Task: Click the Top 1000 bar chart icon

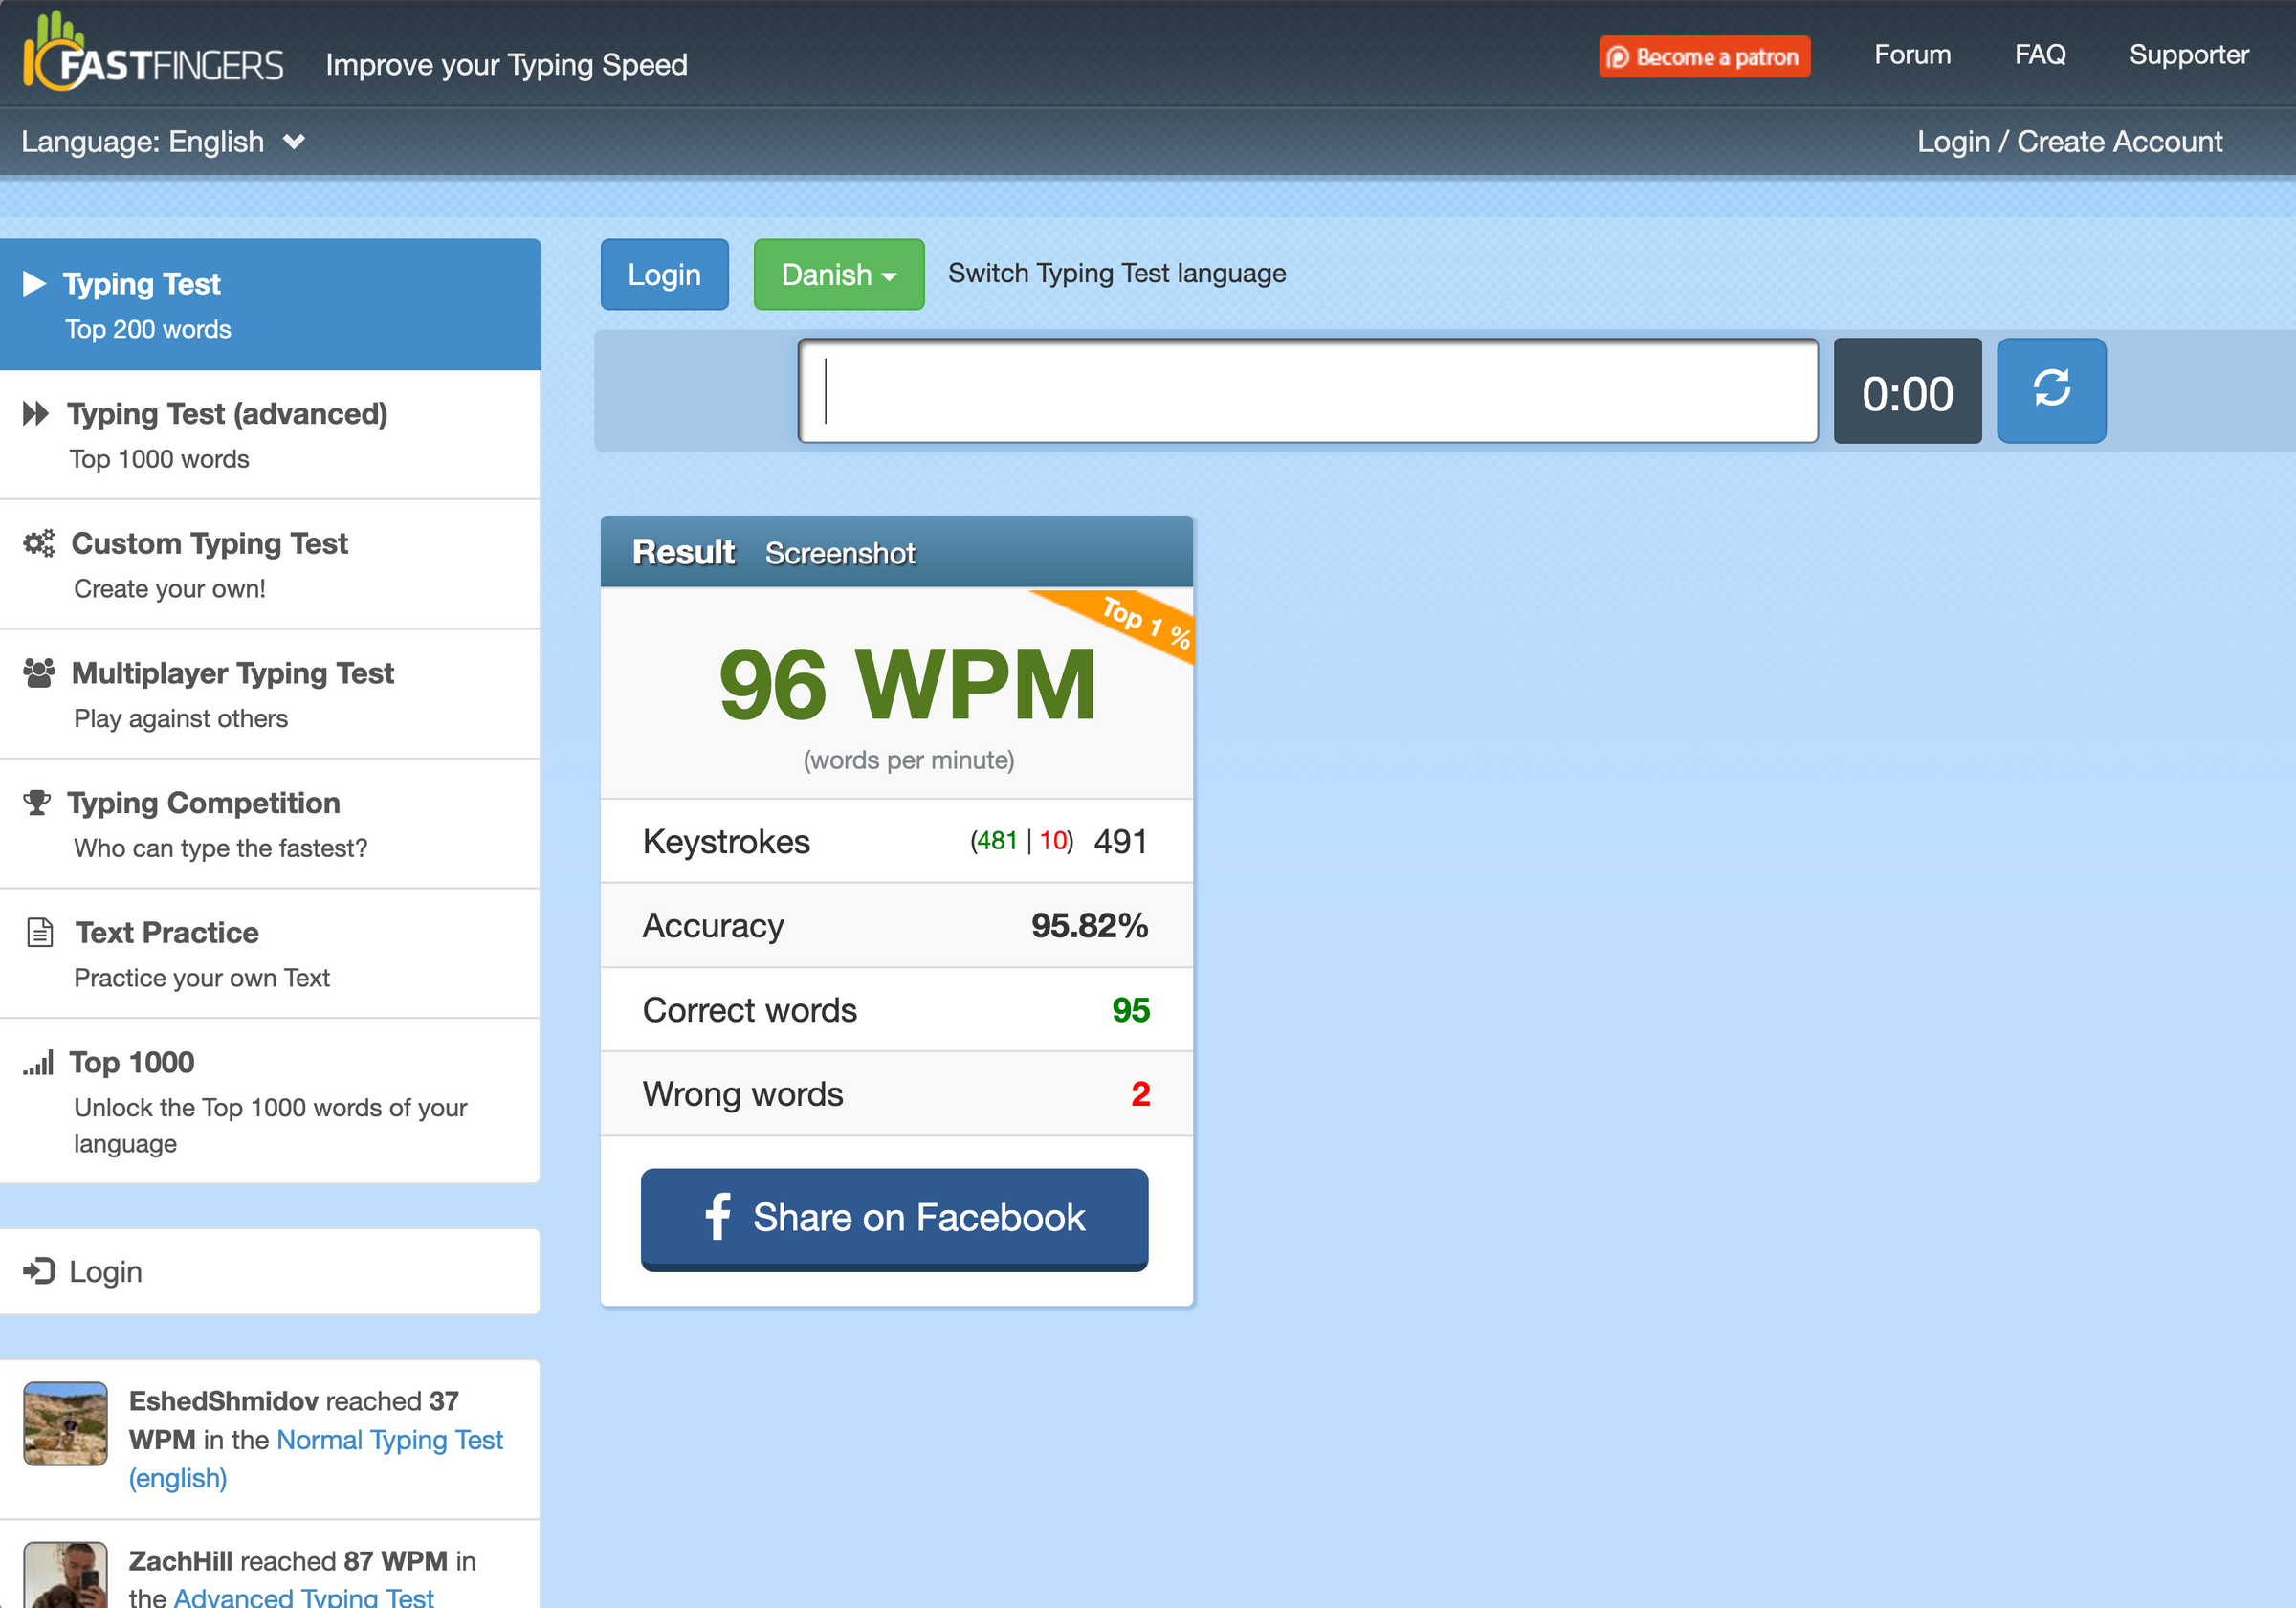Action: pyautogui.click(x=38, y=1063)
